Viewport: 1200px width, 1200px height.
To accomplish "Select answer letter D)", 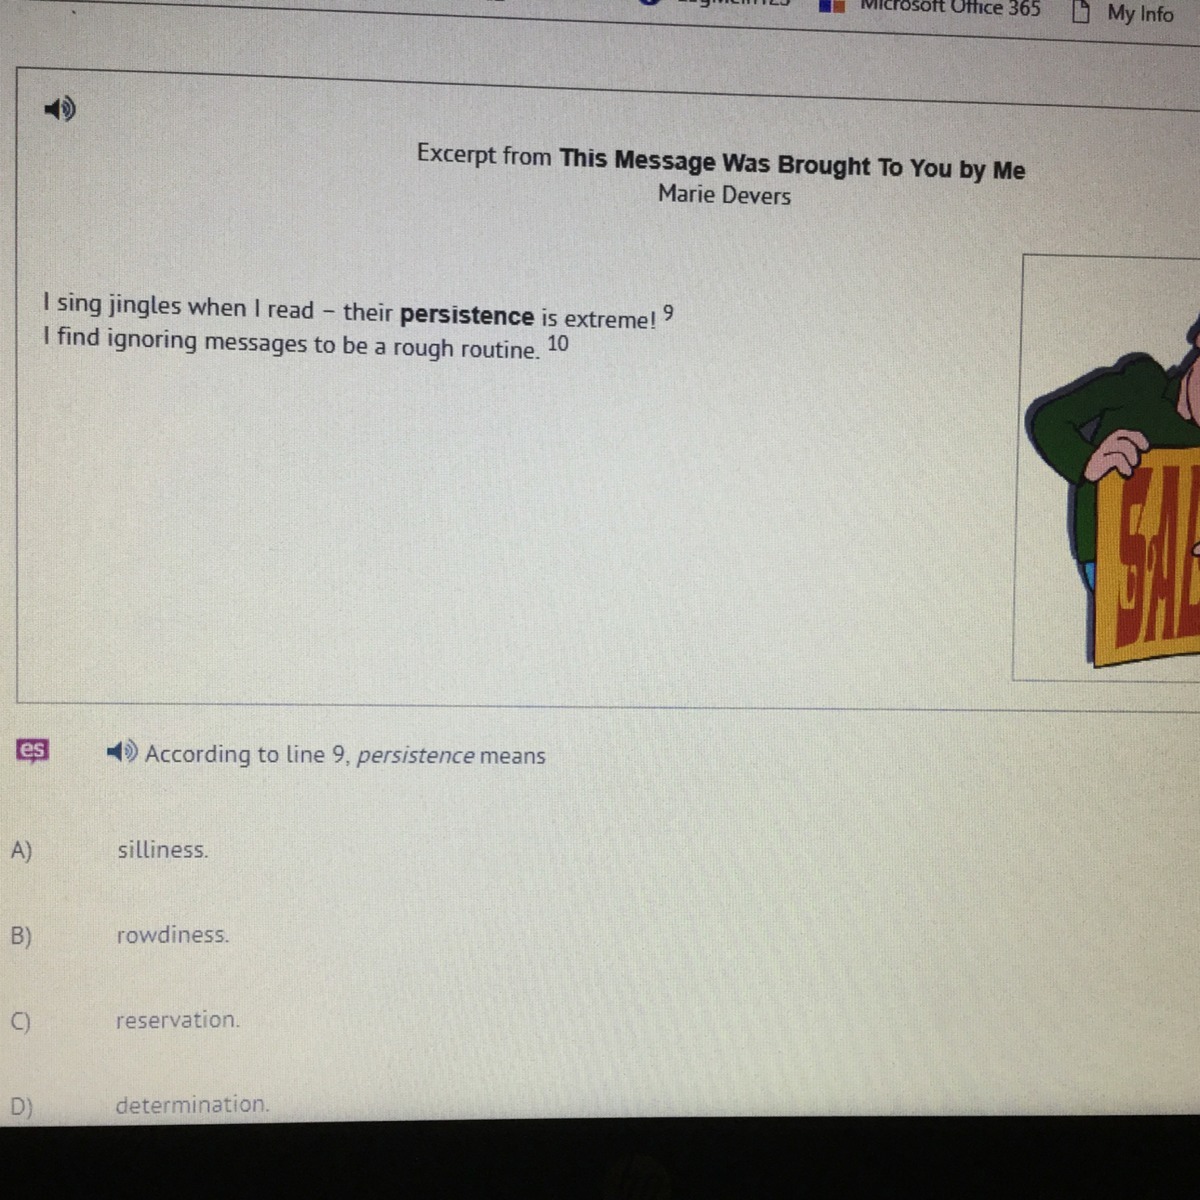I will (x=21, y=1106).
